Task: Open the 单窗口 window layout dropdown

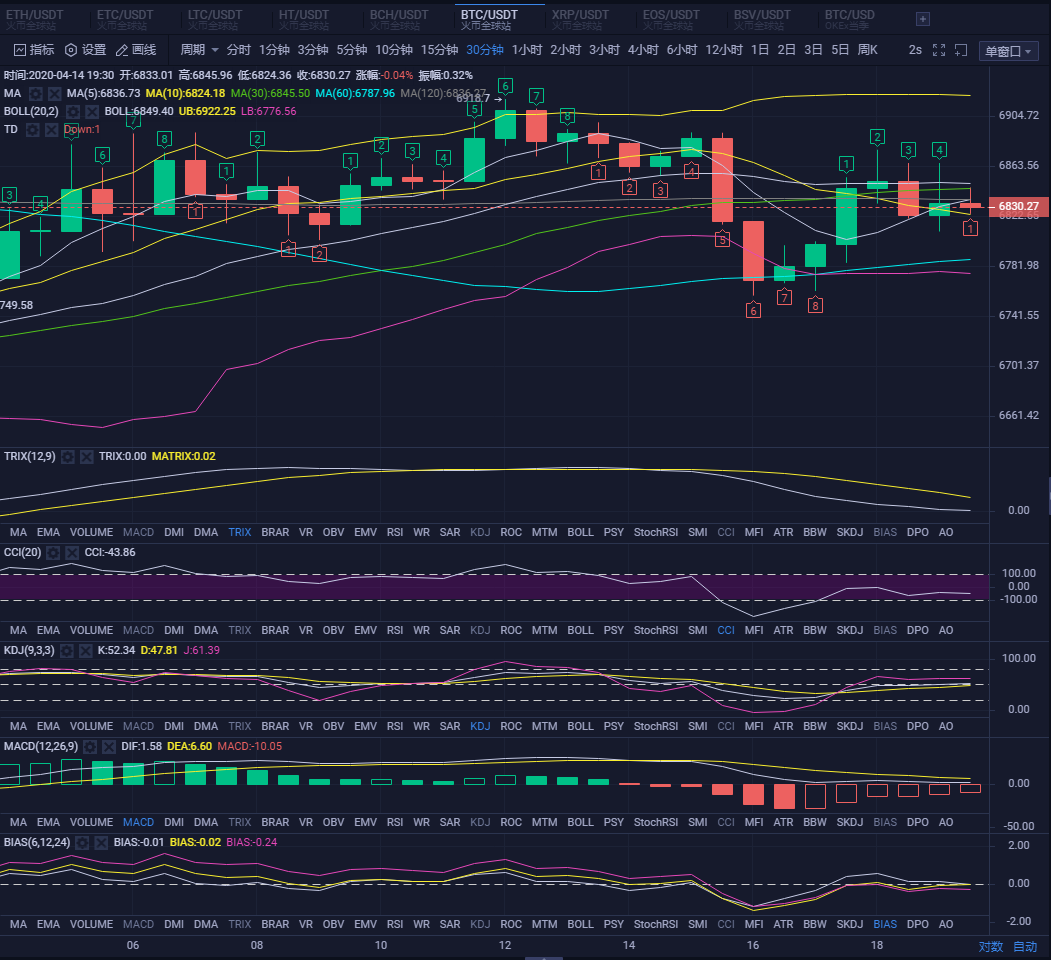Action: point(1008,51)
